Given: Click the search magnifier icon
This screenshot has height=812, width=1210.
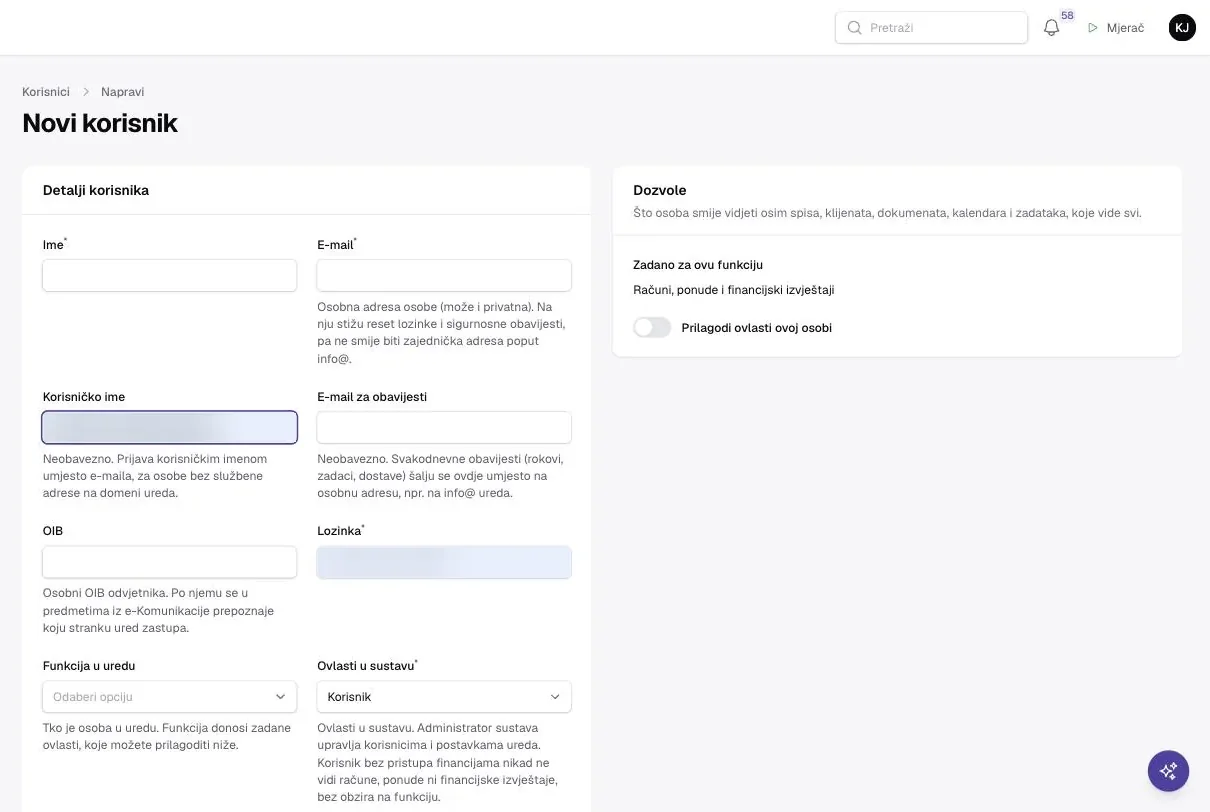Looking at the screenshot, I should coord(854,28).
